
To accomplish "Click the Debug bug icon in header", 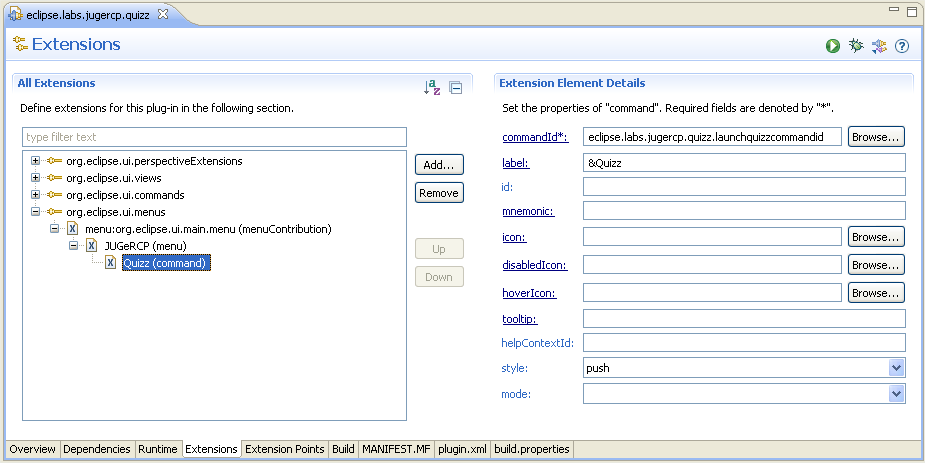I will [856, 46].
